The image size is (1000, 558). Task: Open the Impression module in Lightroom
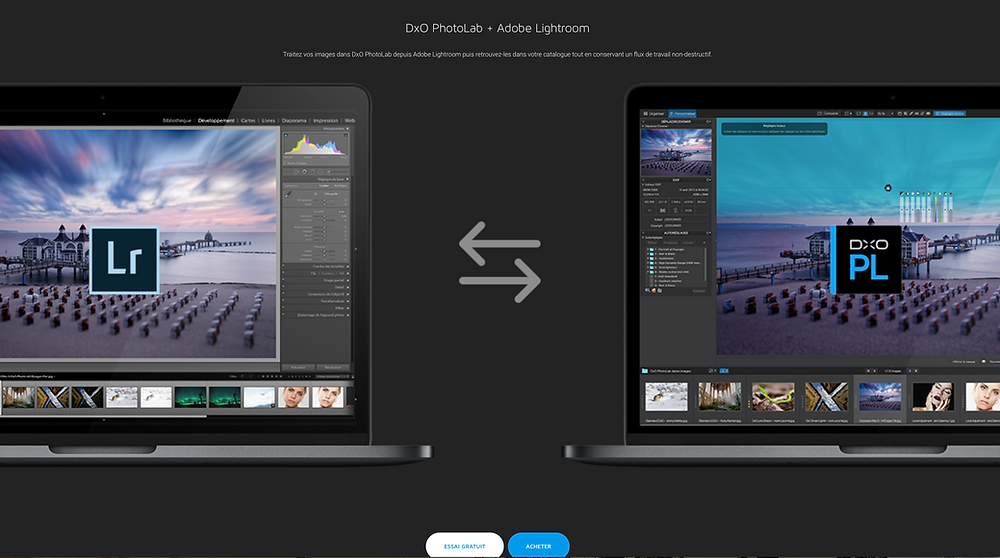(325, 121)
